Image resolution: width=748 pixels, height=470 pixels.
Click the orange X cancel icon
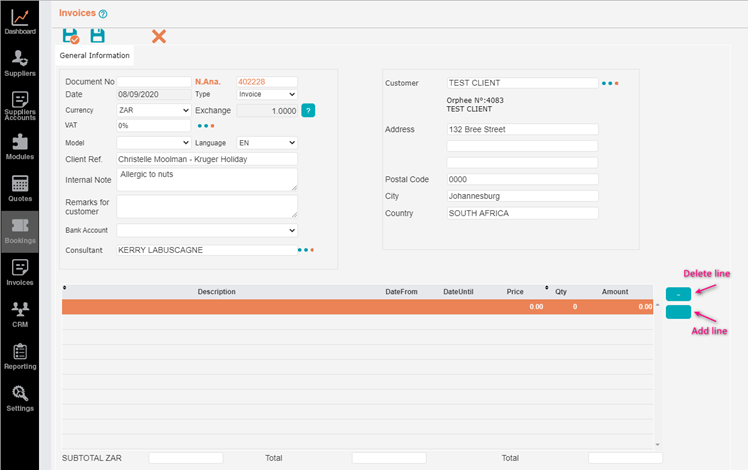pos(159,36)
